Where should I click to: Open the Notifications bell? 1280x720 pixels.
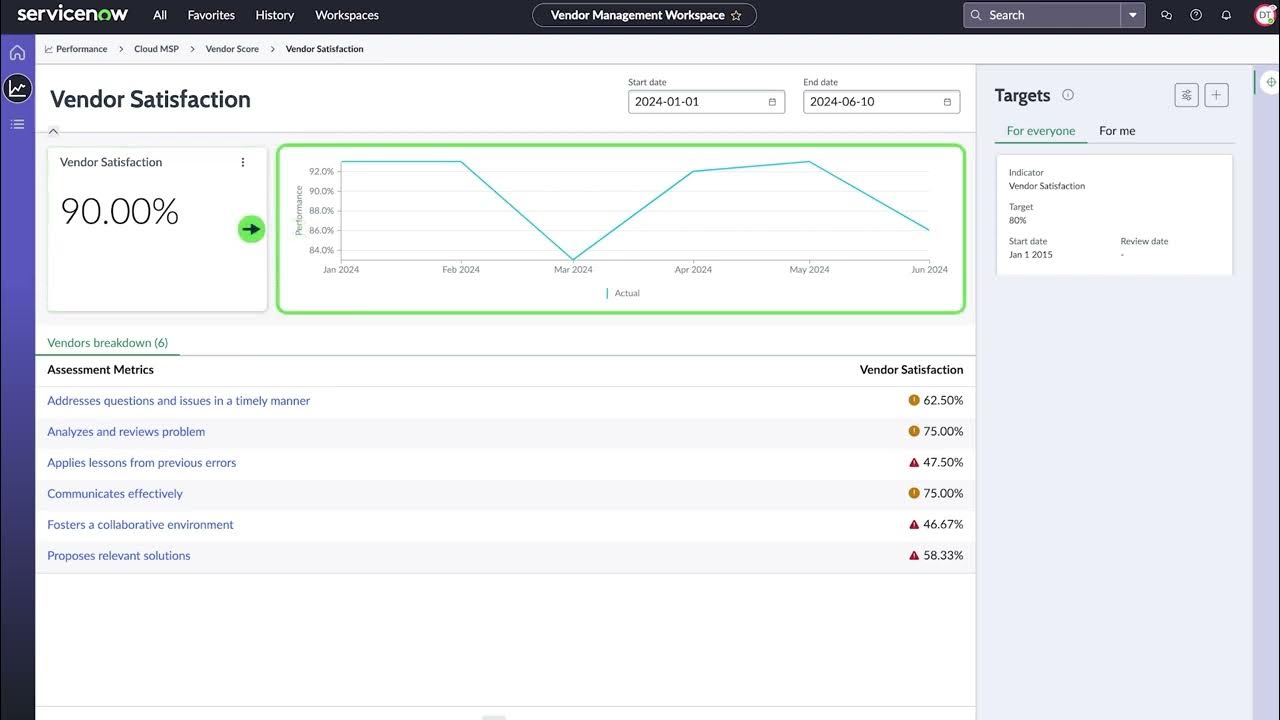1226,15
